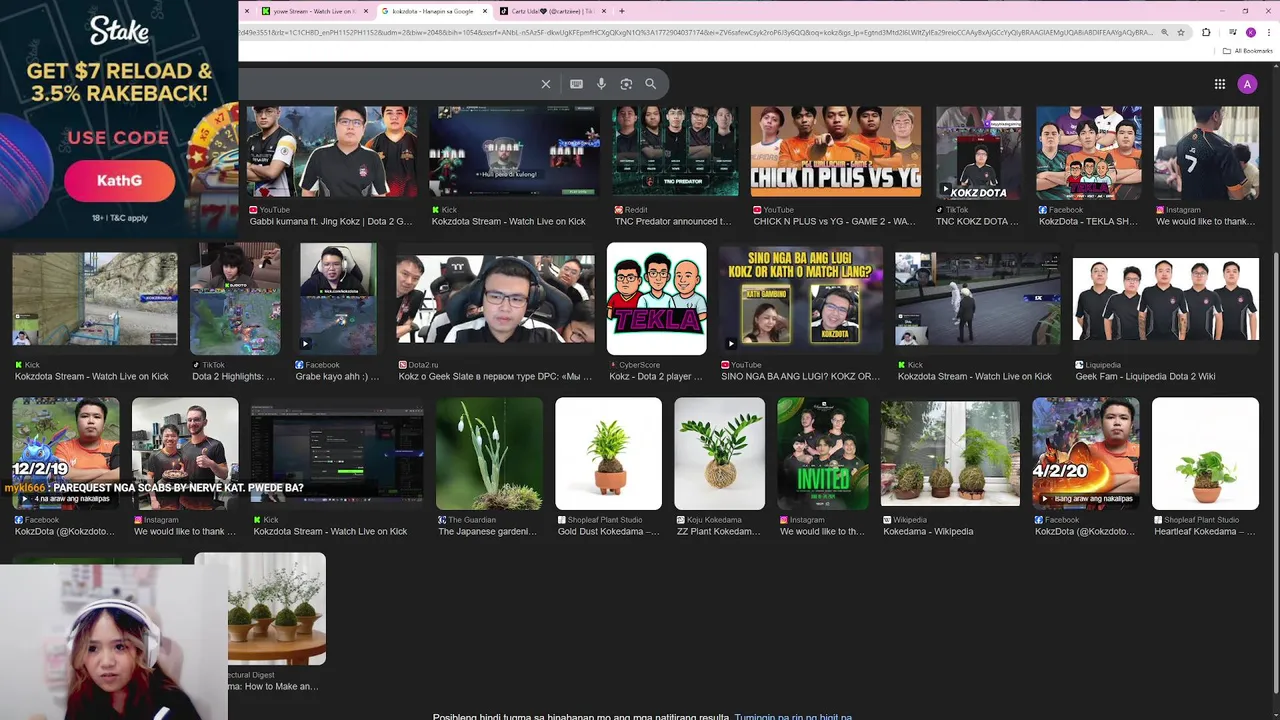Close the kokzdota Google search tab
Screen dimensions: 1280x720
tap(485, 11)
